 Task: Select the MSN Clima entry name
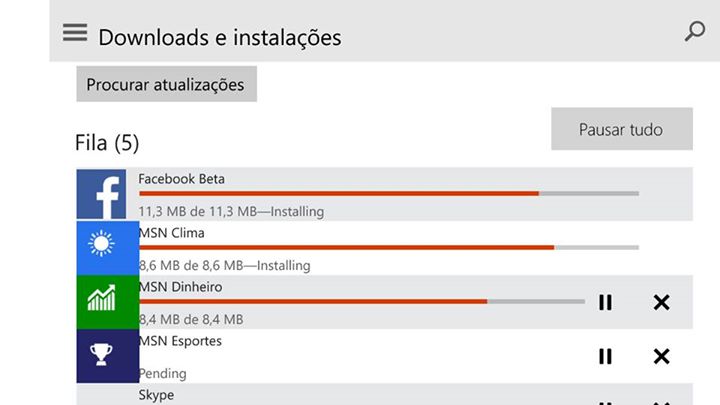pos(171,233)
